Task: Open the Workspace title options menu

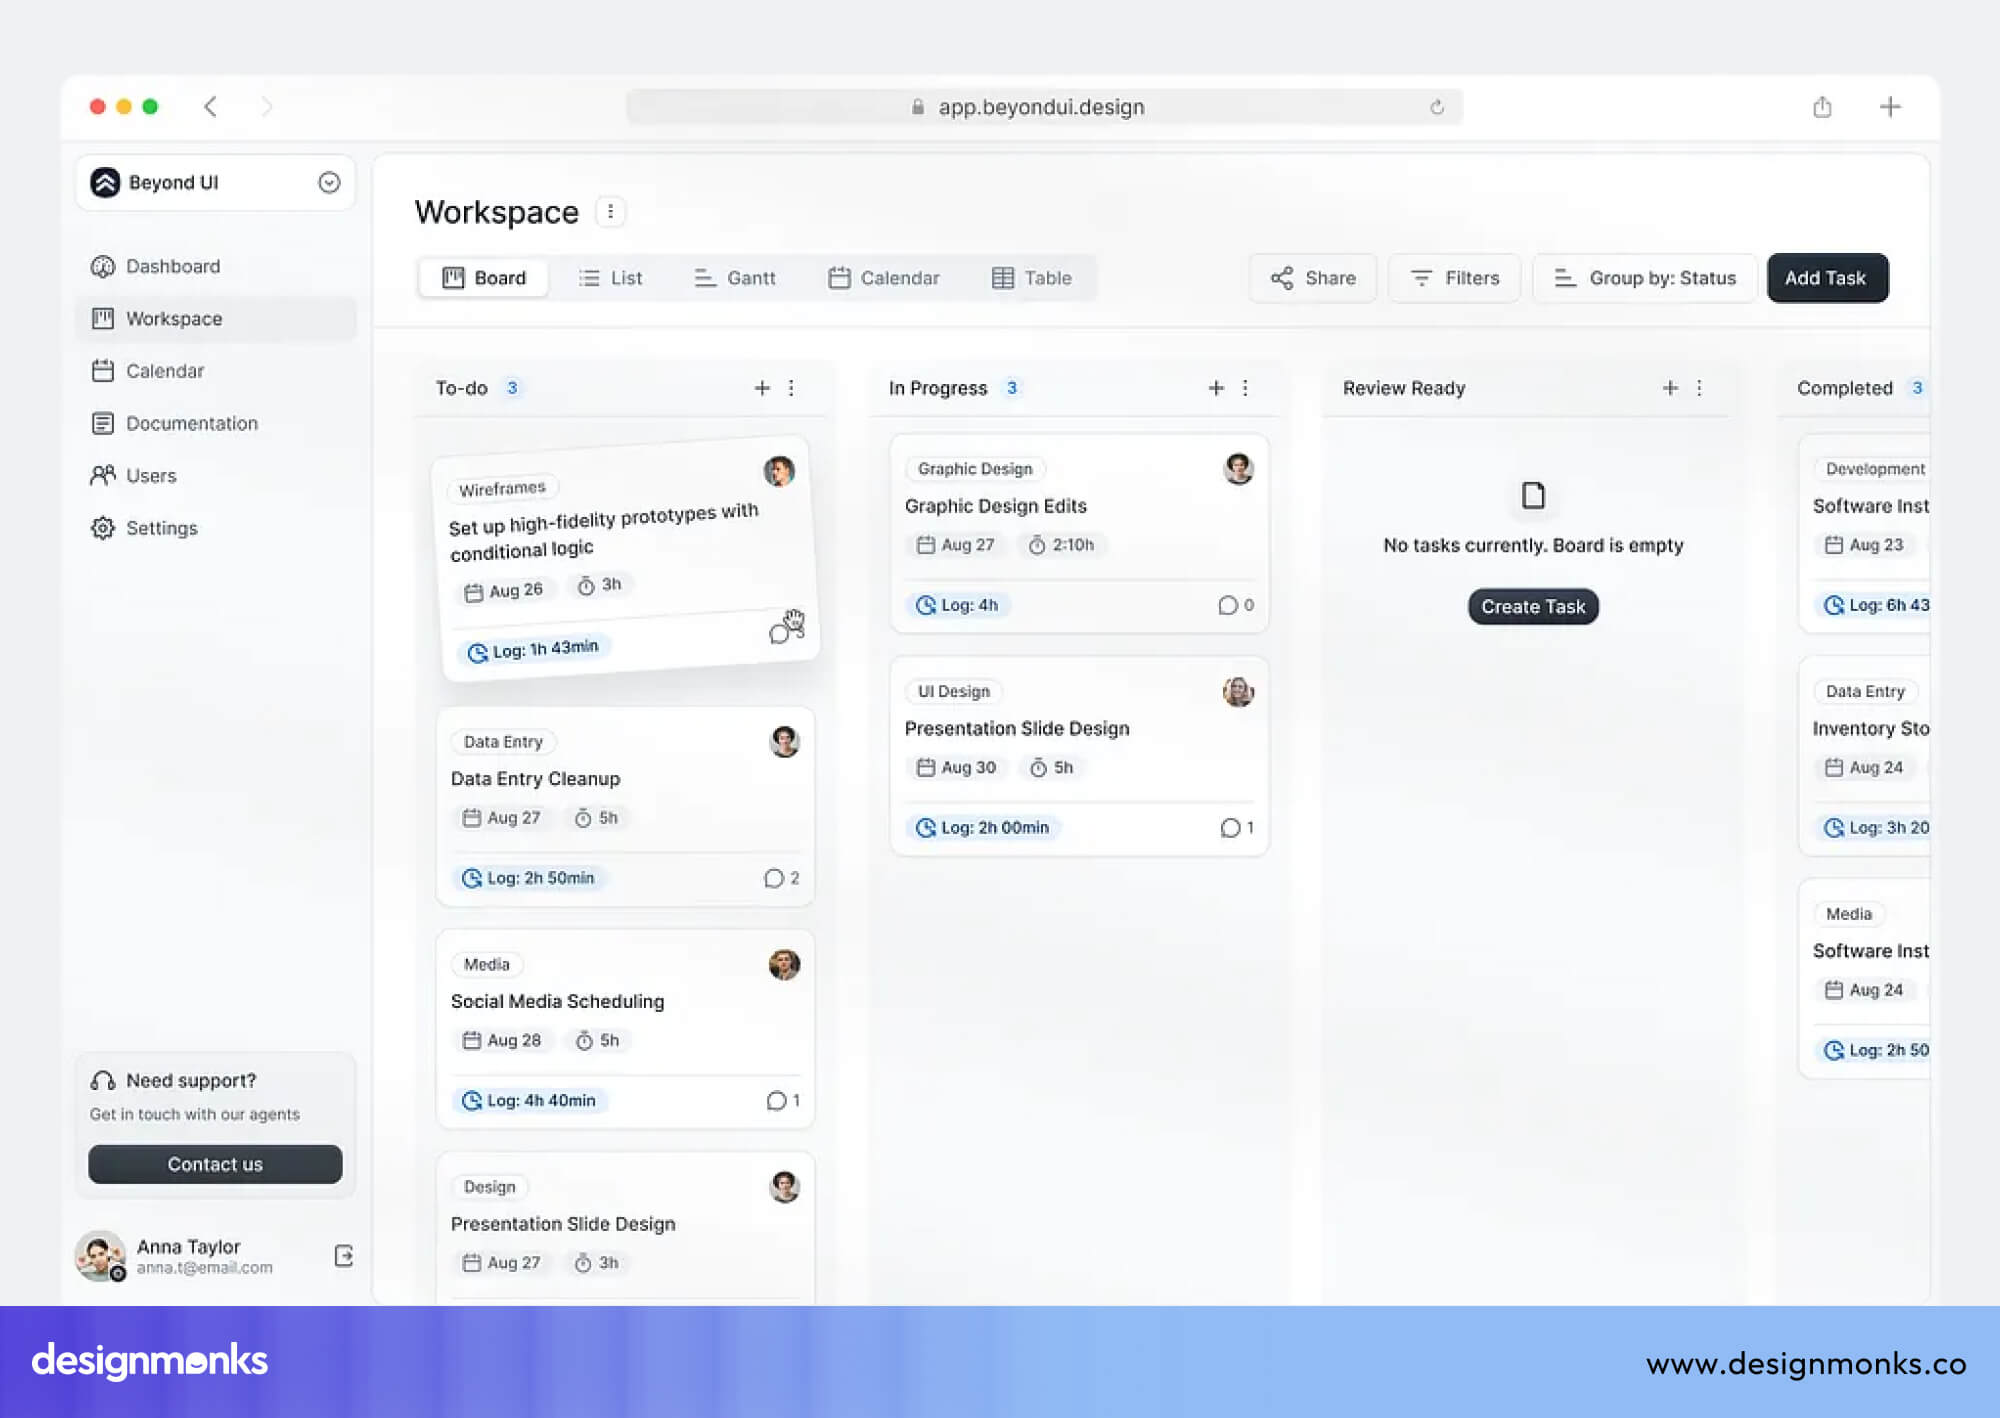Action: tap(610, 212)
